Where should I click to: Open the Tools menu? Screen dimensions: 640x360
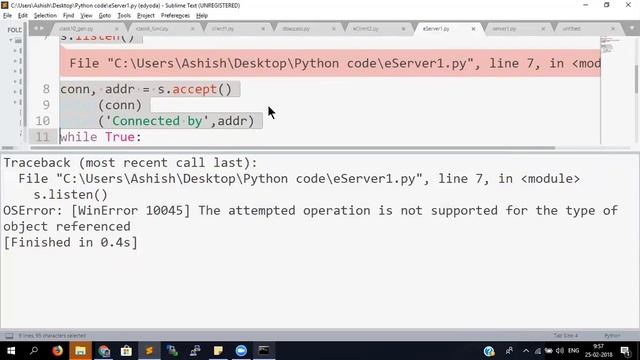(124, 16)
